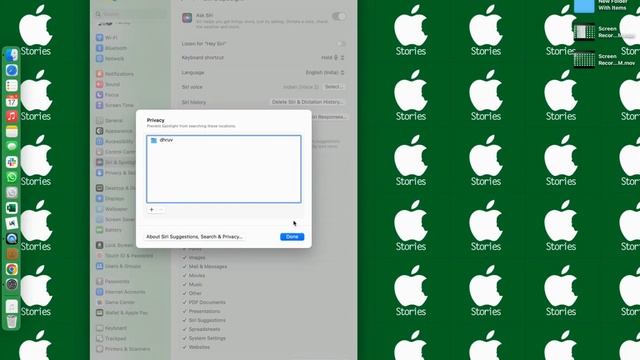Uncheck Websites in Spotlight results
The width and height of the screenshot is (640, 360).
point(184,347)
